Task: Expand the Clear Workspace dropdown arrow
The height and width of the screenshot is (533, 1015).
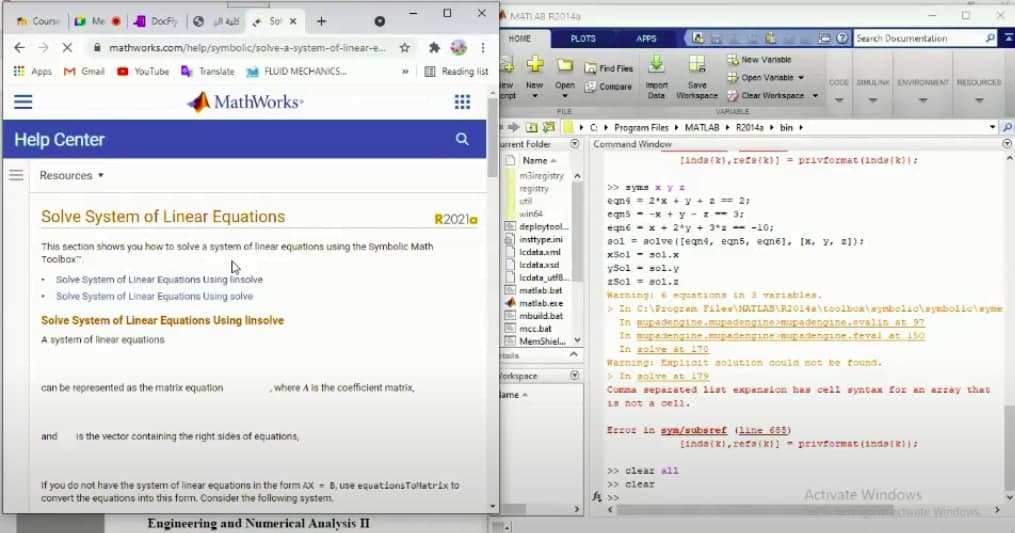Action: pos(815,96)
